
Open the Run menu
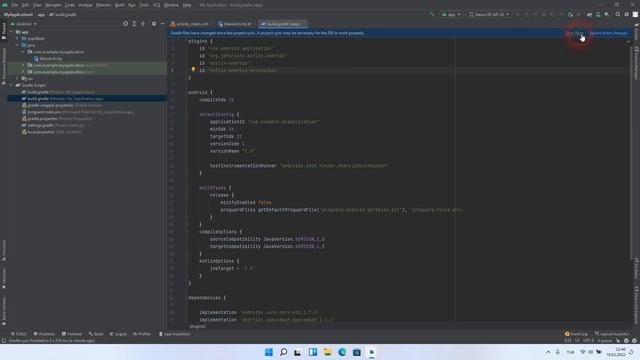click(x=131, y=5)
